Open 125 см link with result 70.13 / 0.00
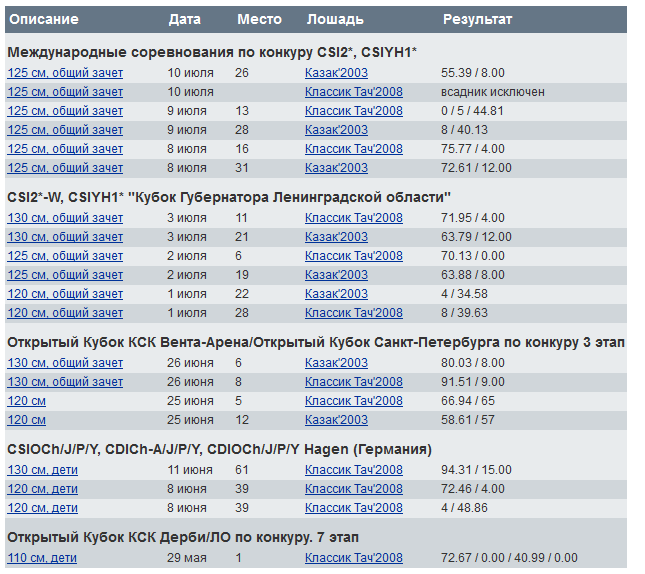 pyautogui.click(x=65, y=256)
